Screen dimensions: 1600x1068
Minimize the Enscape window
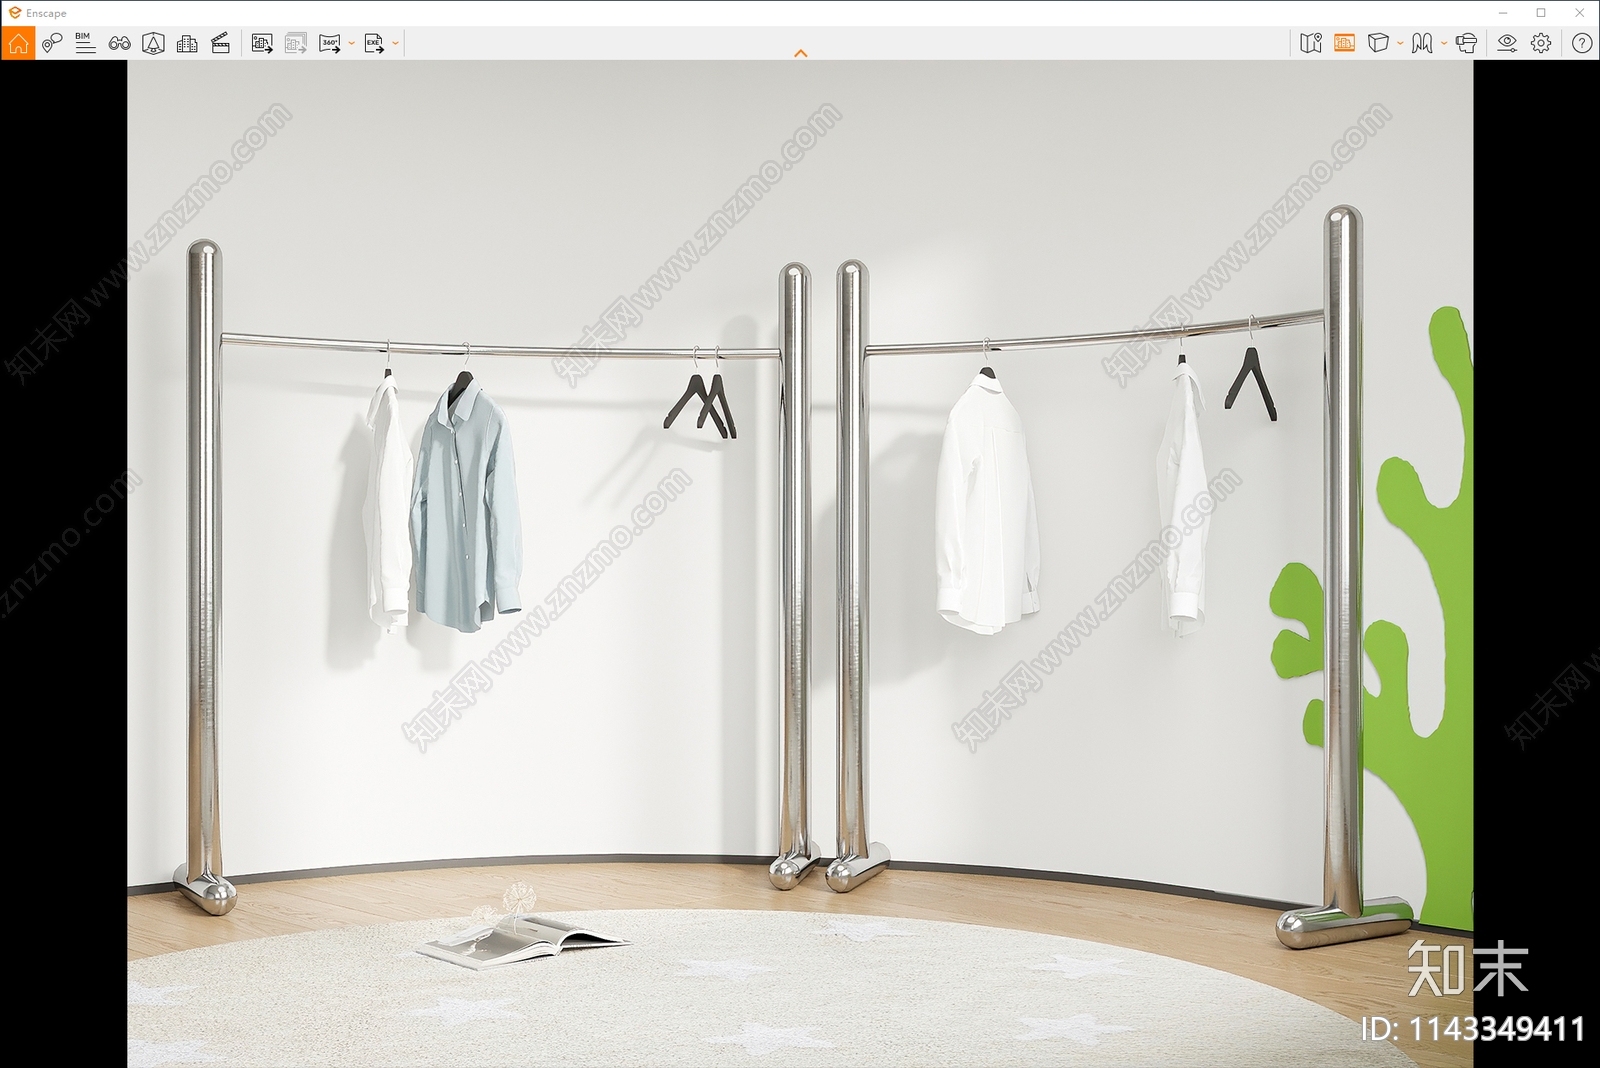coord(1503,13)
